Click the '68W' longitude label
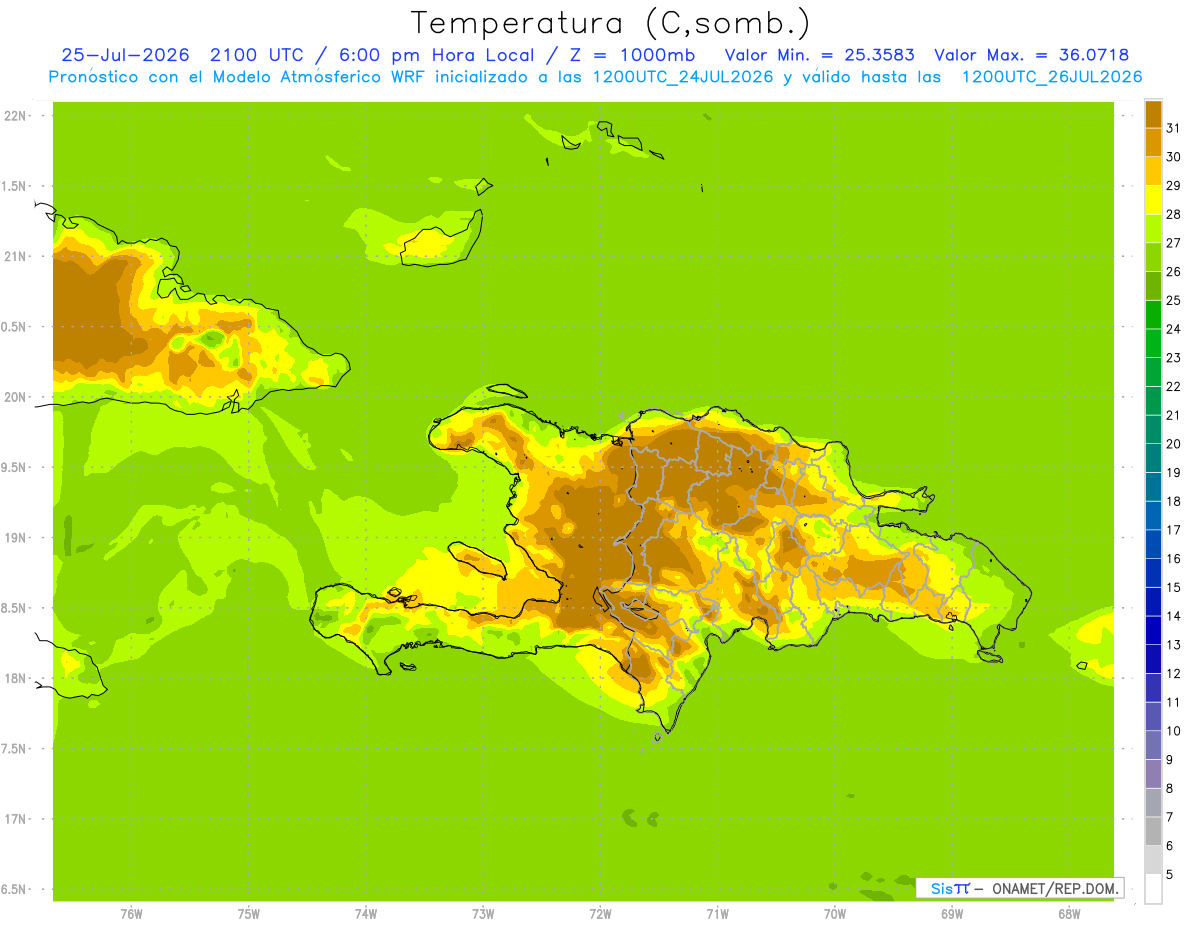 point(1068,913)
